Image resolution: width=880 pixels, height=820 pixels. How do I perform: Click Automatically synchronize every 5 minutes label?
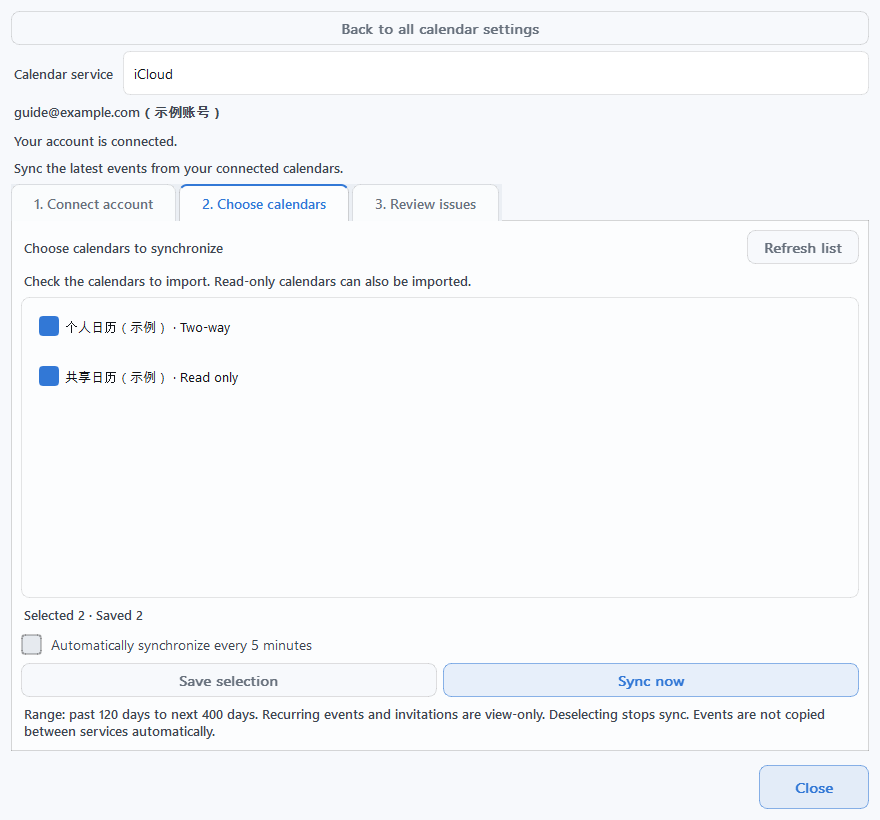[x=181, y=645]
